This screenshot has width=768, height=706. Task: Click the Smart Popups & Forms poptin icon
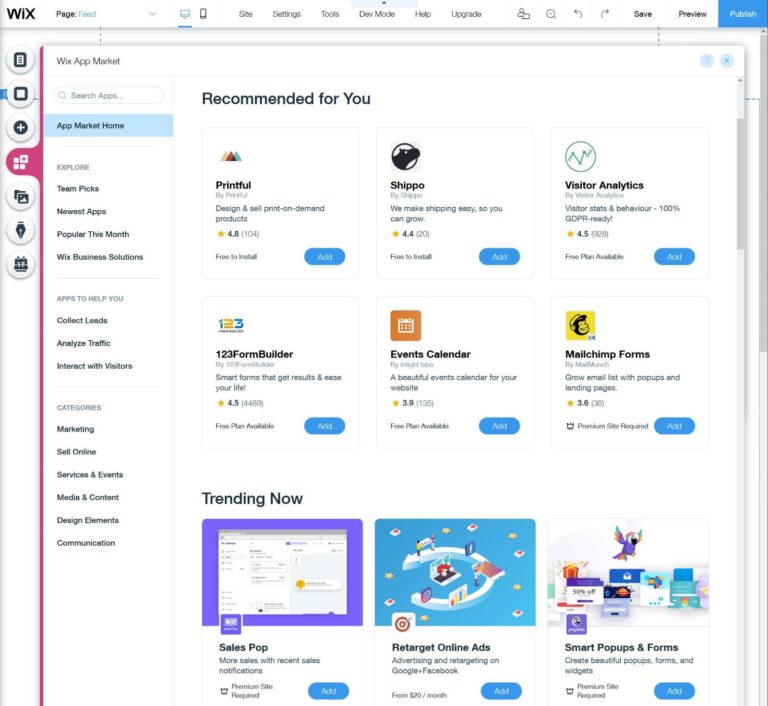click(576, 624)
